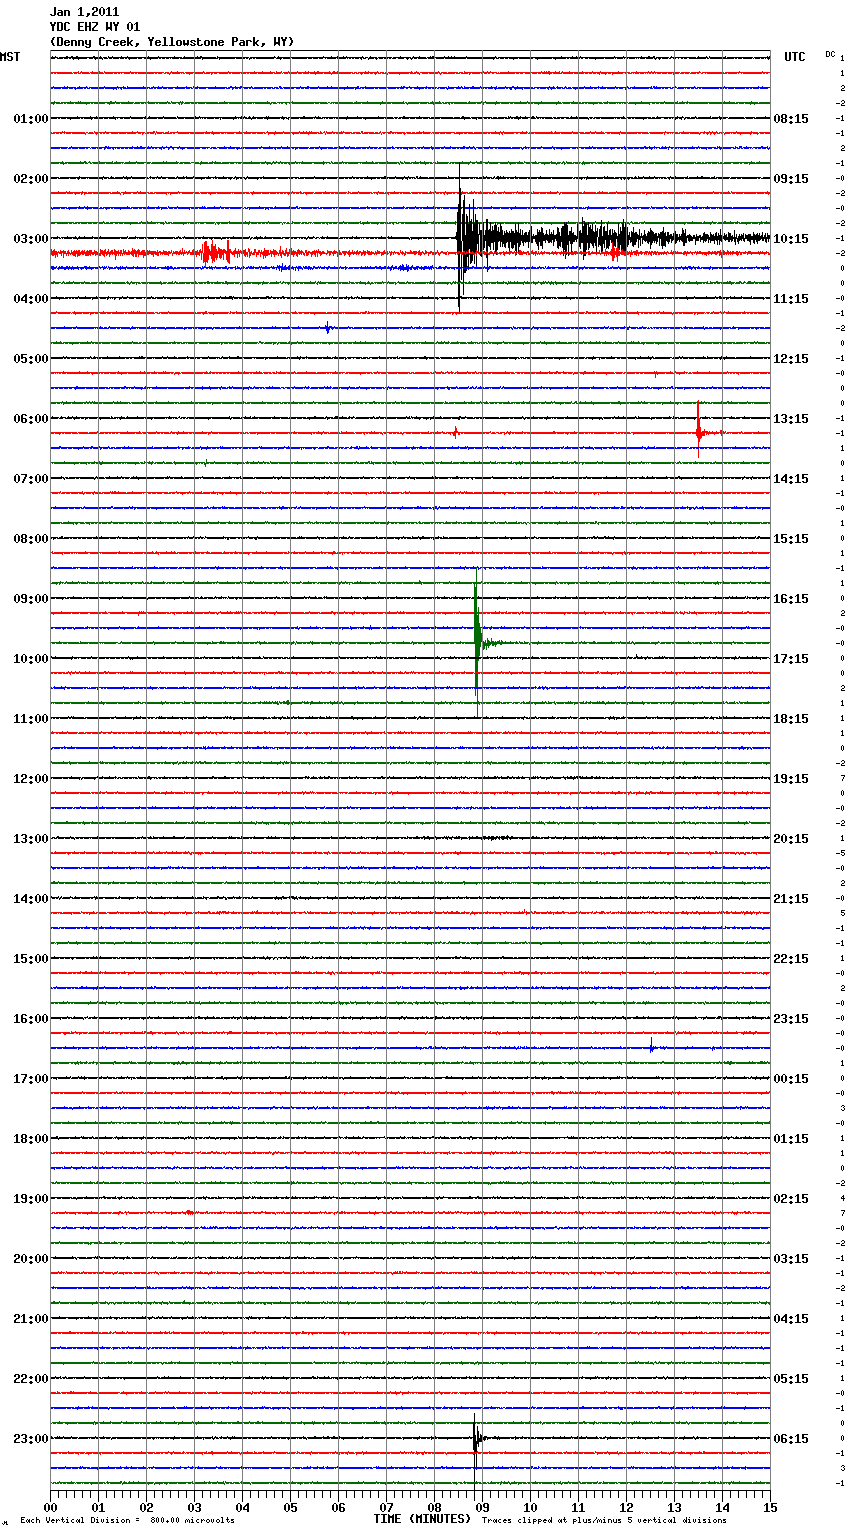Image resolution: width=850 pixels, height=1534 pixels.
Task: Click the small blue spike near minute 6 on the 04:30 trace
Action: pos(327,327)
